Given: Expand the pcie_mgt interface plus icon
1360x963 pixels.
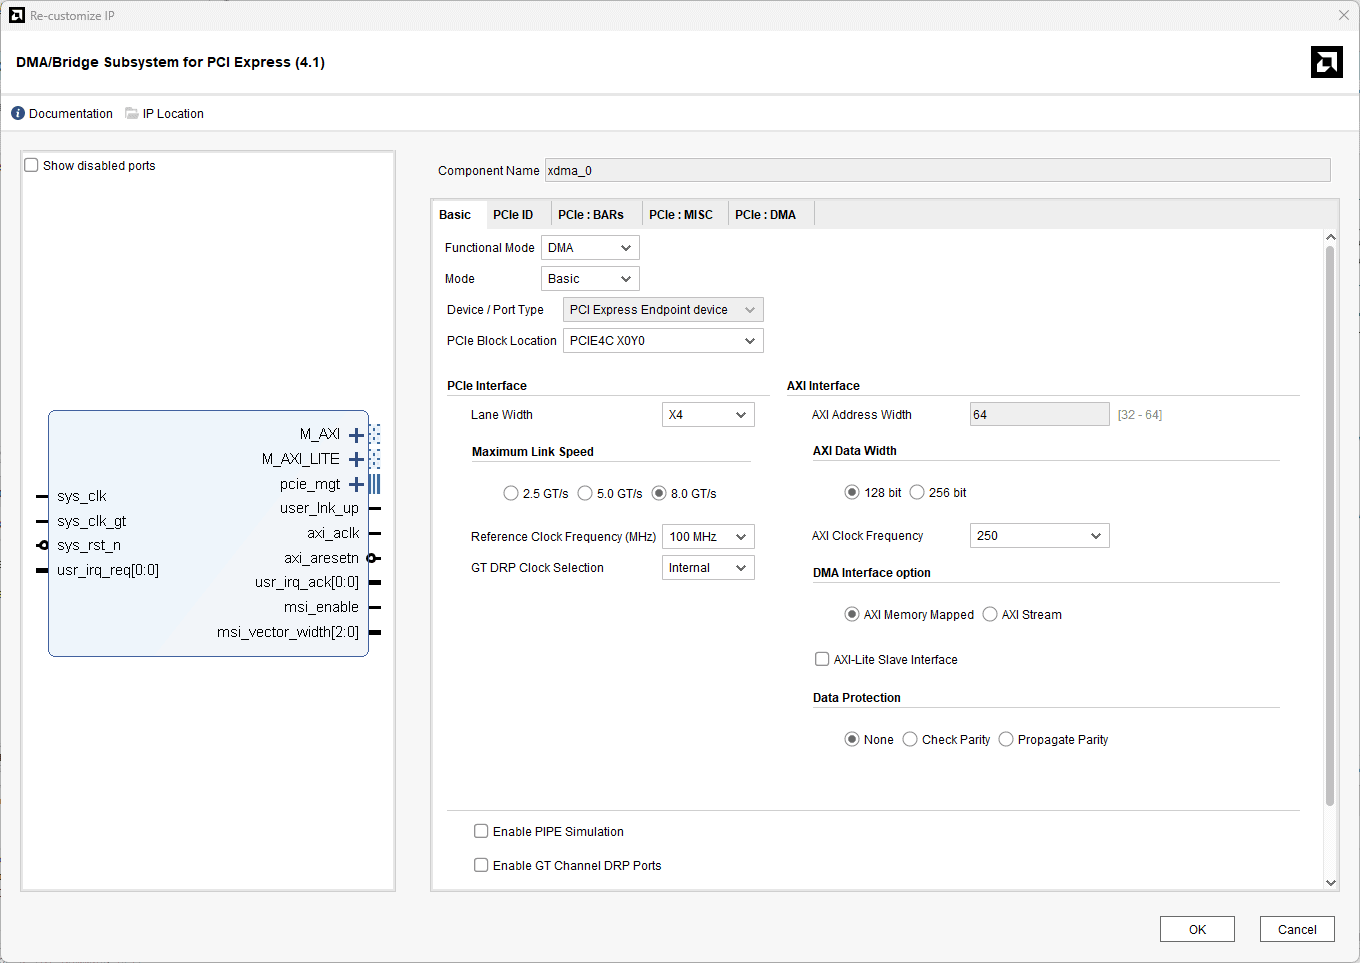Looking at the screenshot, I should 356,485.
